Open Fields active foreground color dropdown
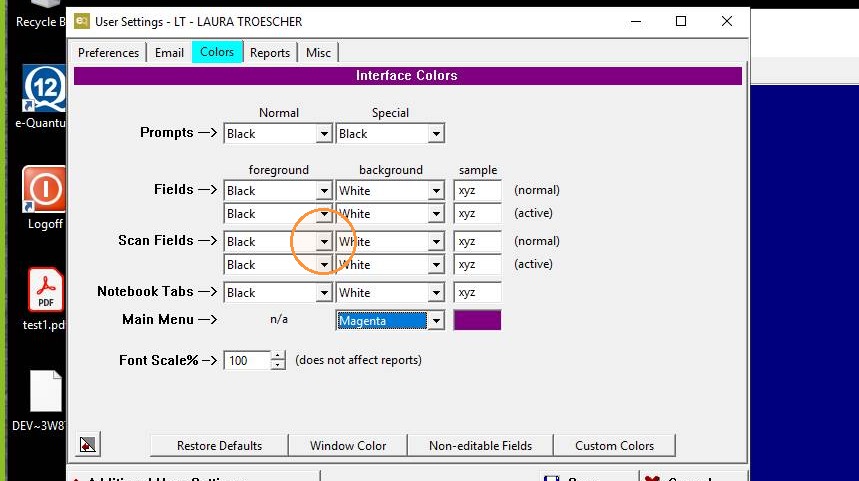The width and height of the screenshot is (859, 481). point(324,214)
